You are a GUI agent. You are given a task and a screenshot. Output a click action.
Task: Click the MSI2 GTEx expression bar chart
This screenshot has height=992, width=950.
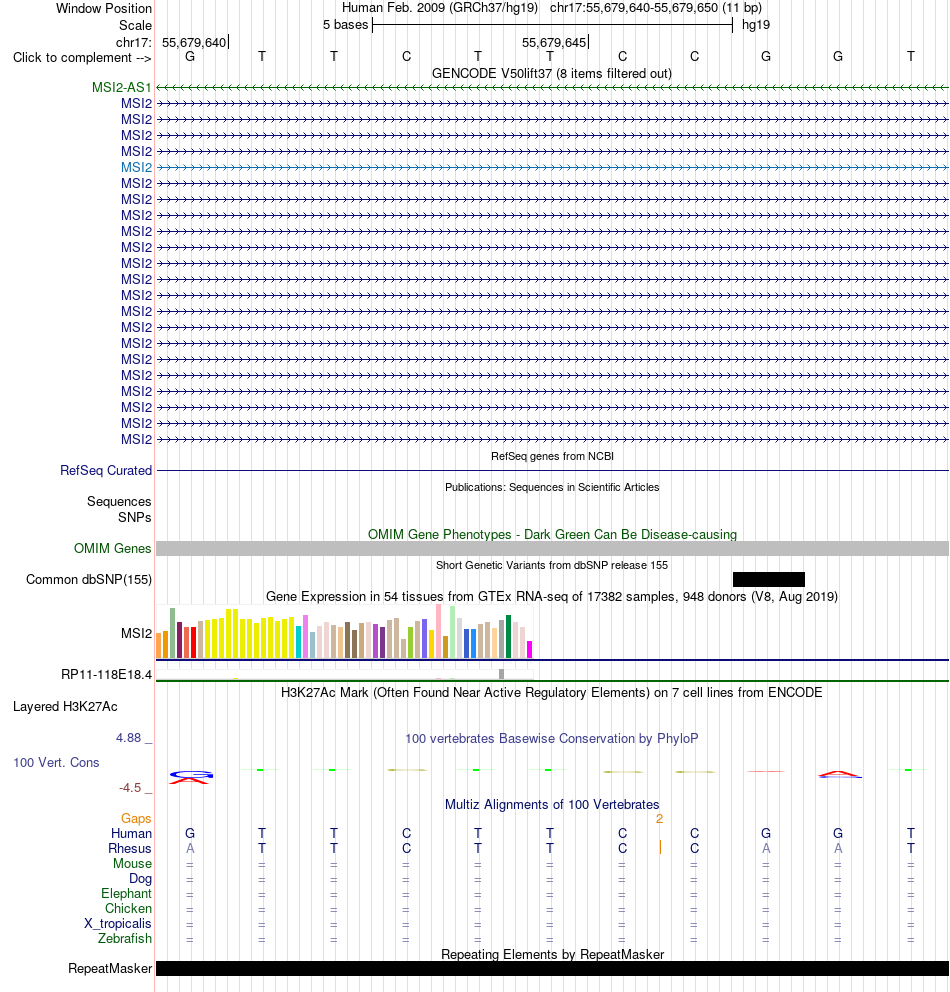click(345, 631)
